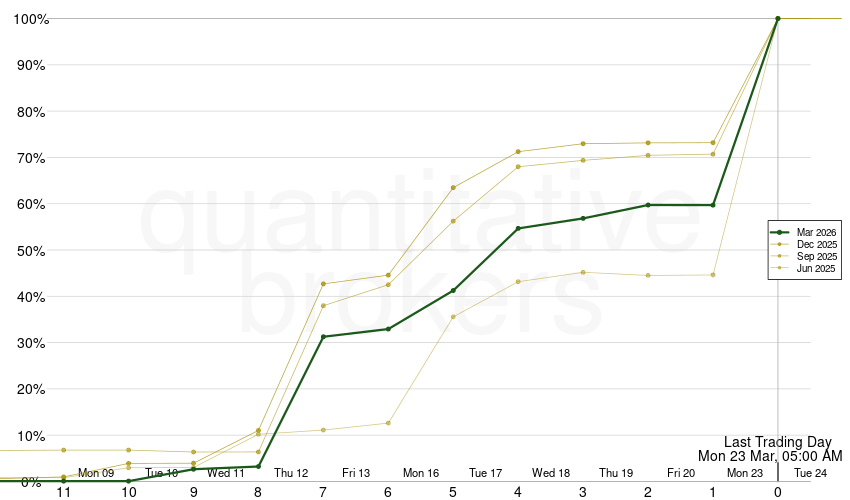Select the dark green point at day 4

click(x=518, y=228)
